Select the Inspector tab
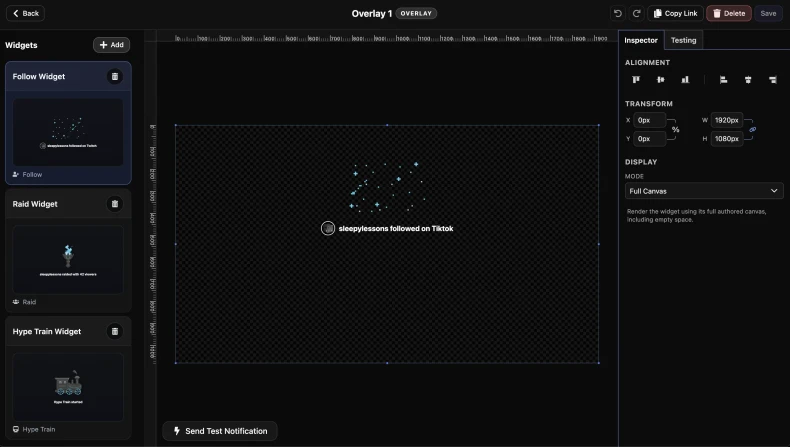Viewport: 790px width, 447px height. pyautogui.click(x=641, y=40)
